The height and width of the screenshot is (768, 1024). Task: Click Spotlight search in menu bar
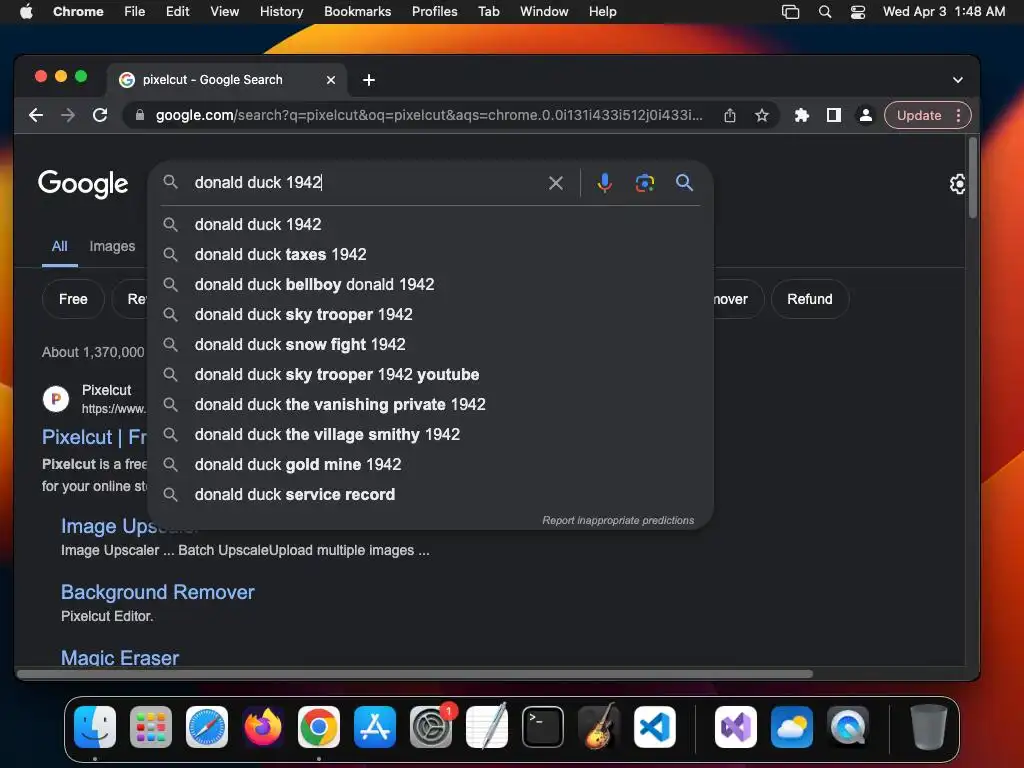tap(825, 12)
